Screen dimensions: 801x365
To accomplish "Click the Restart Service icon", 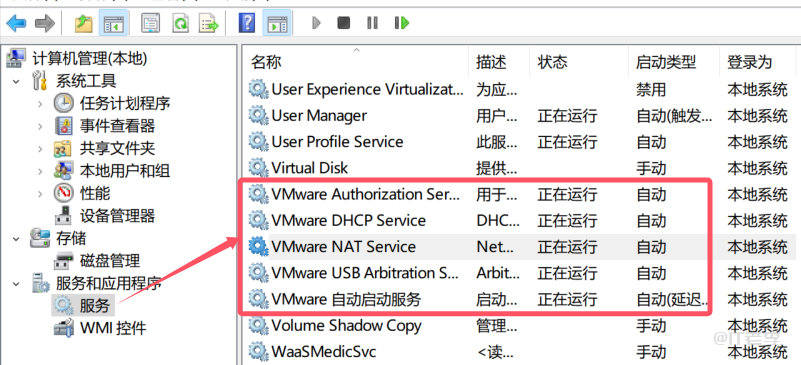I will tap(402, 23).
